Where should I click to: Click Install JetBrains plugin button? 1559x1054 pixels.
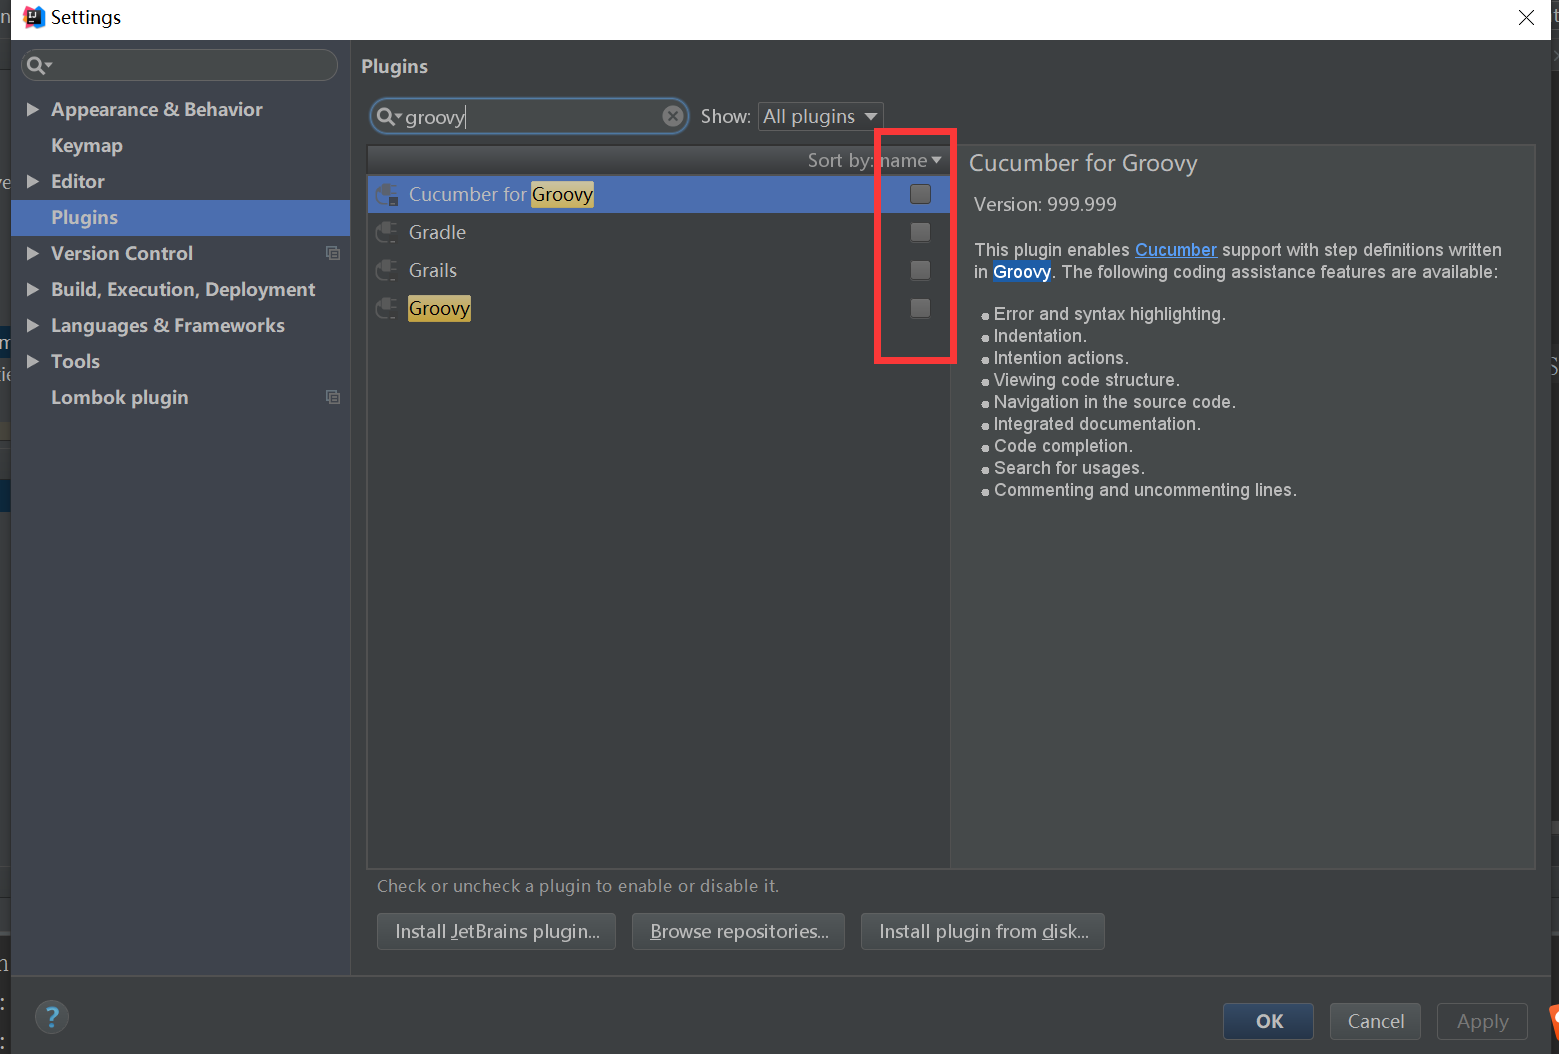497,931
